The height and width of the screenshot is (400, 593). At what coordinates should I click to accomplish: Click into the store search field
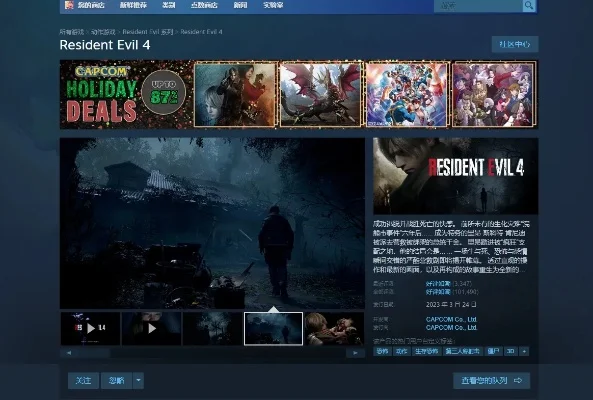(x=478, y=6)
